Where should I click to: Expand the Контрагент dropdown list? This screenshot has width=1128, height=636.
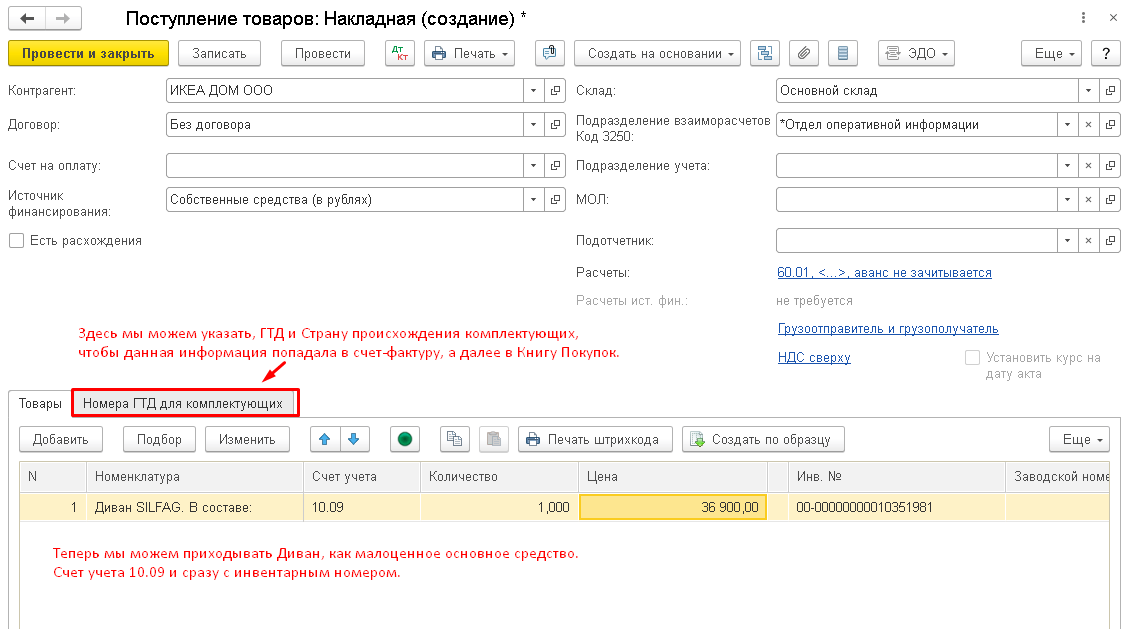click(533, 91)
